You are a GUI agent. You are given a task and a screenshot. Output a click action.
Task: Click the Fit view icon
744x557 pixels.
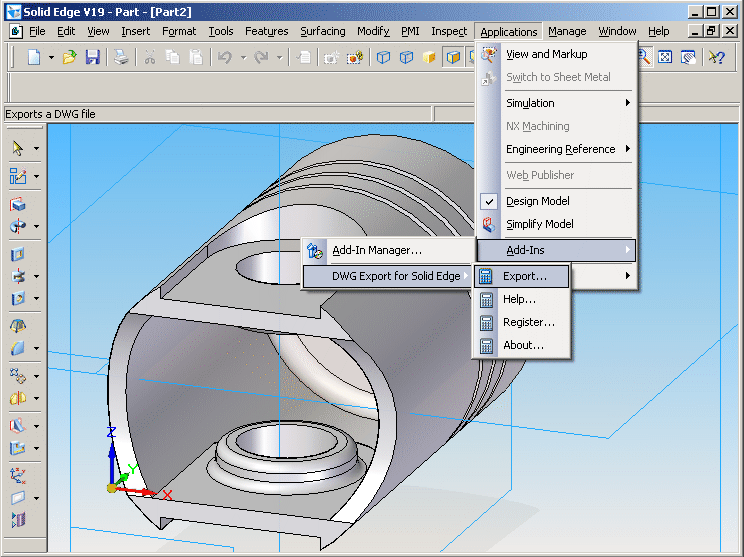[666, 58]
